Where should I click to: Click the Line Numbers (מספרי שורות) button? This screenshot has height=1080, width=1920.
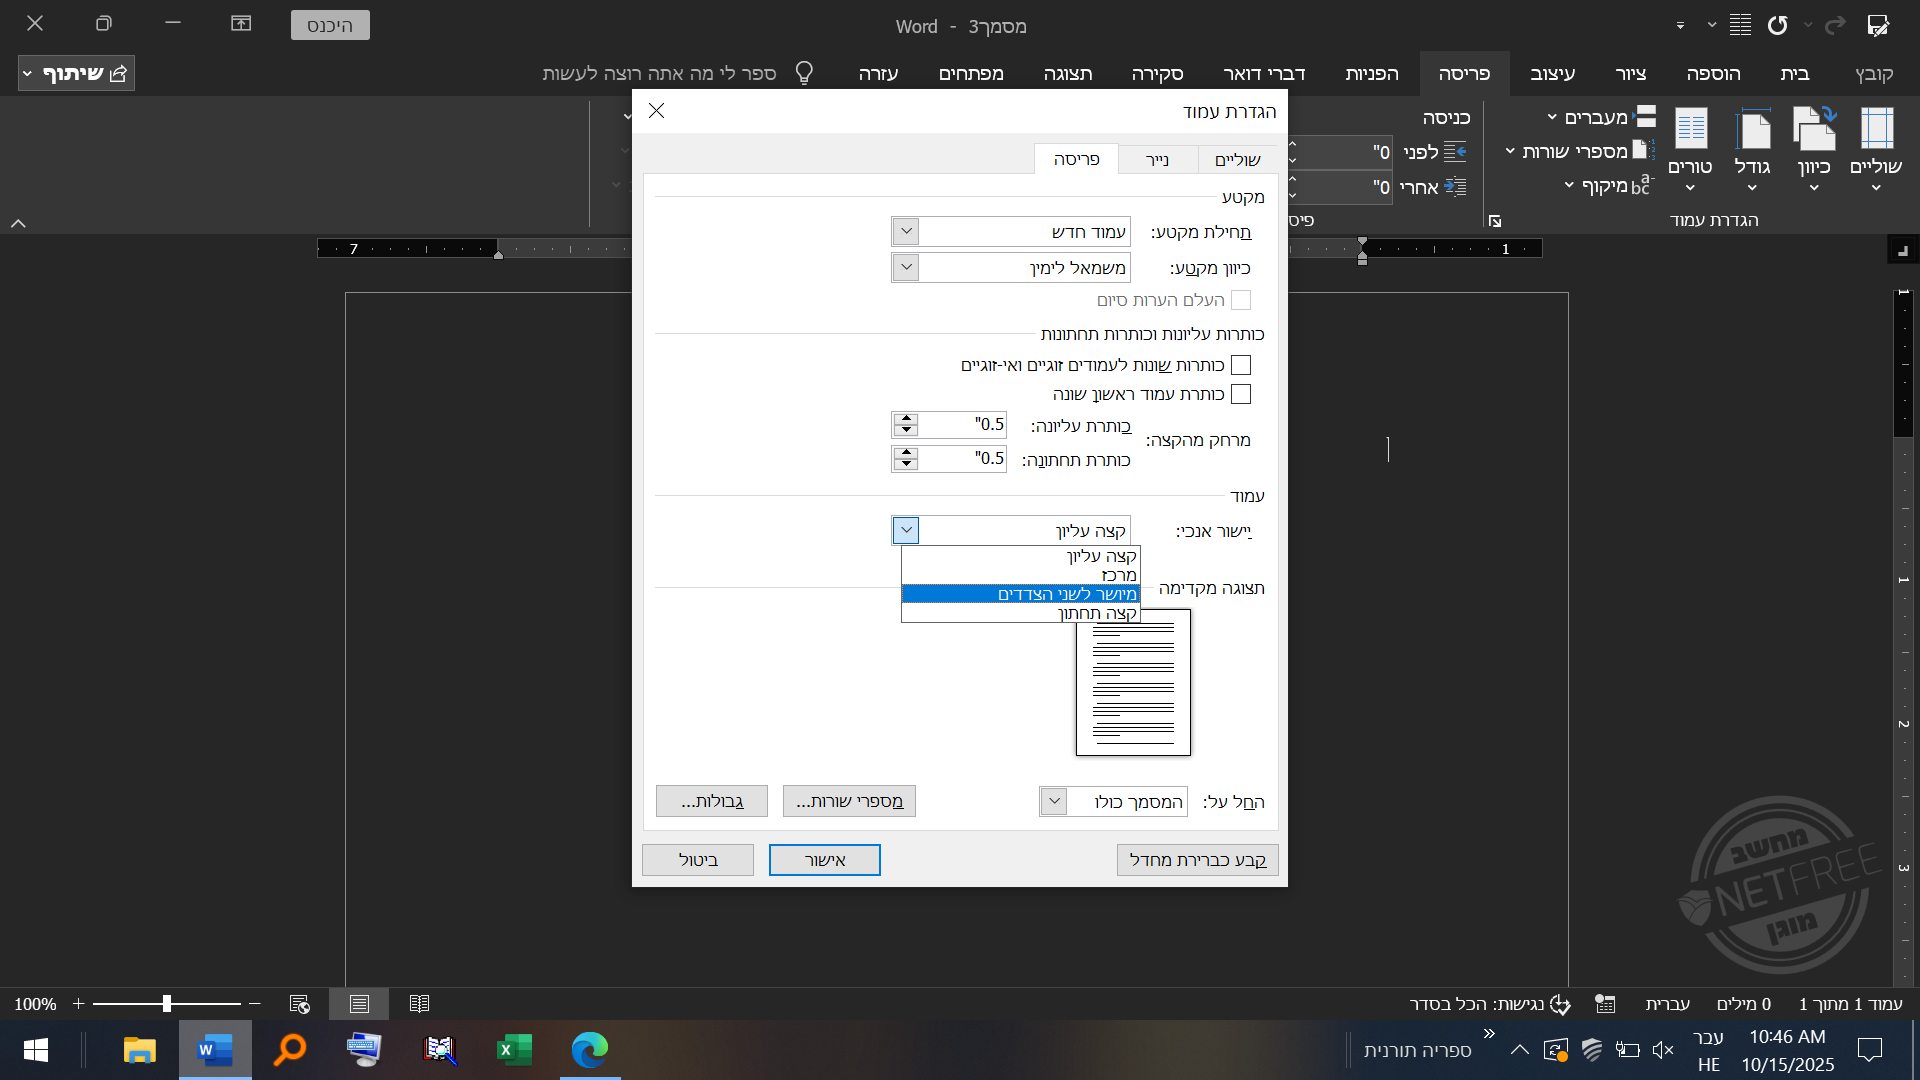click(x=849, y=801)
